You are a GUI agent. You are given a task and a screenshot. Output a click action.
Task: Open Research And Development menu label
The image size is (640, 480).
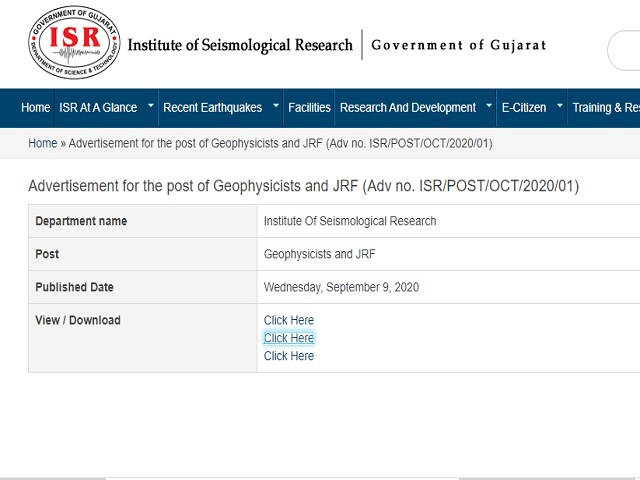(x=408, y=108)
